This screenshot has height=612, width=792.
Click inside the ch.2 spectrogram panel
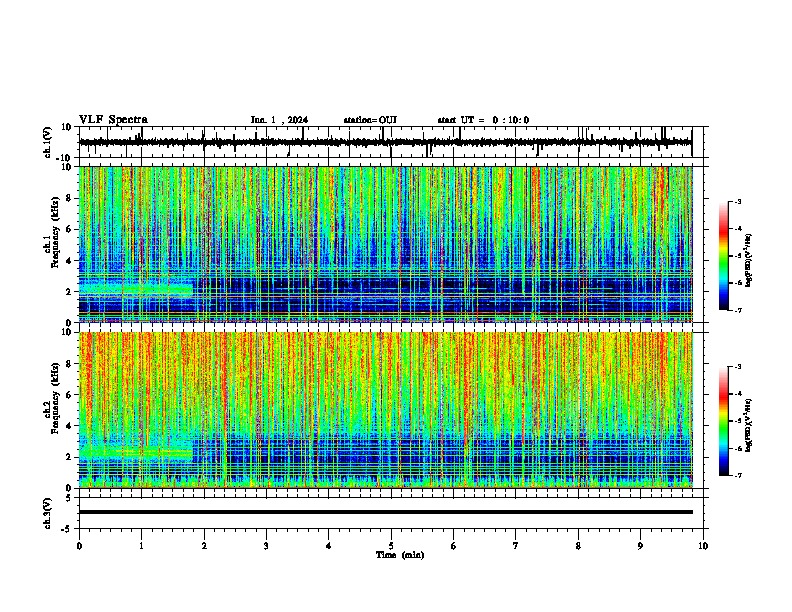385,410
